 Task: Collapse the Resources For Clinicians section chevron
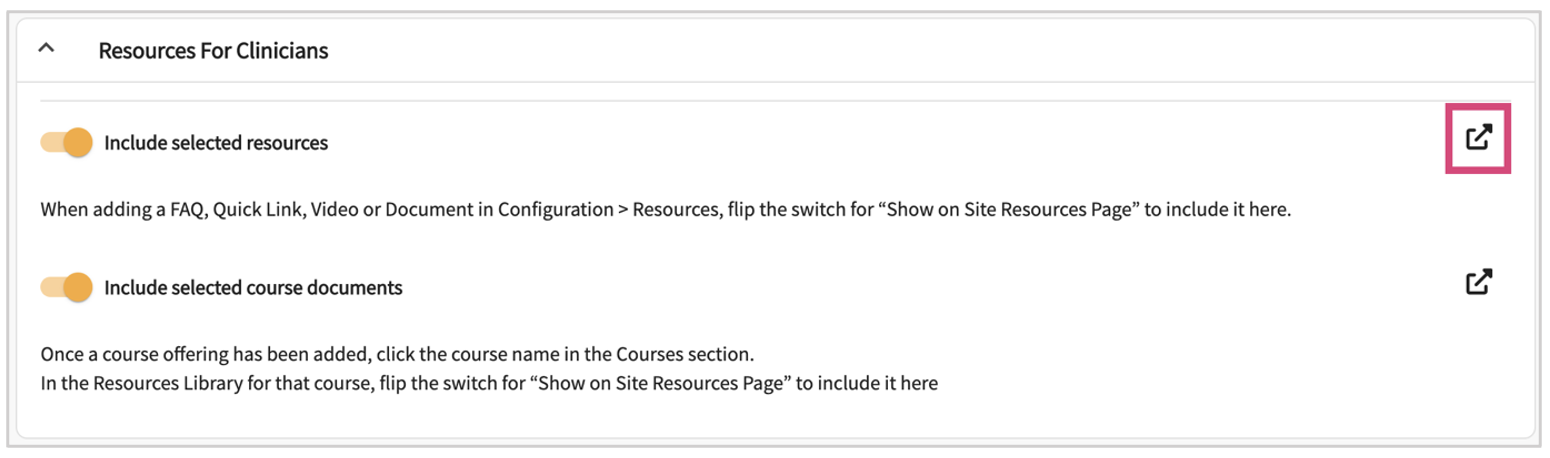pos(46,49)
